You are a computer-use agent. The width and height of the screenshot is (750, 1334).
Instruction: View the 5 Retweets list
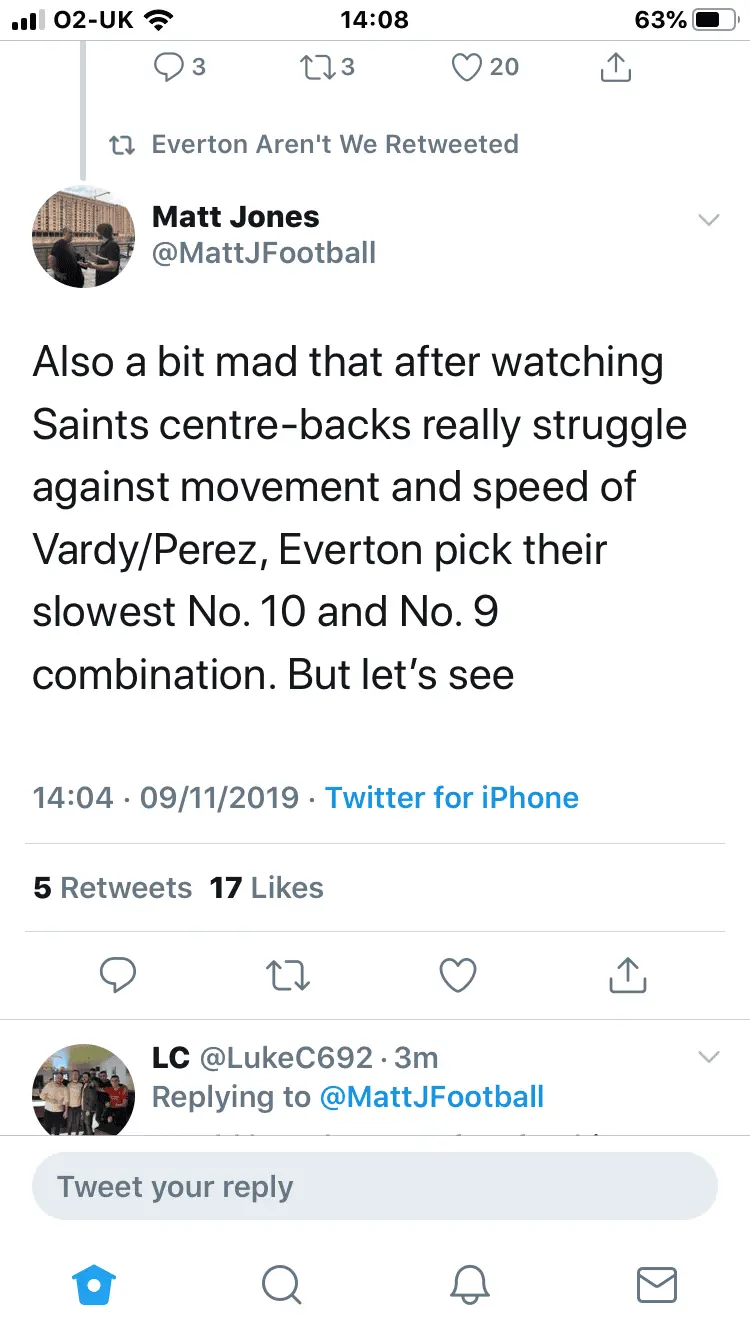[x=112, y=888]
